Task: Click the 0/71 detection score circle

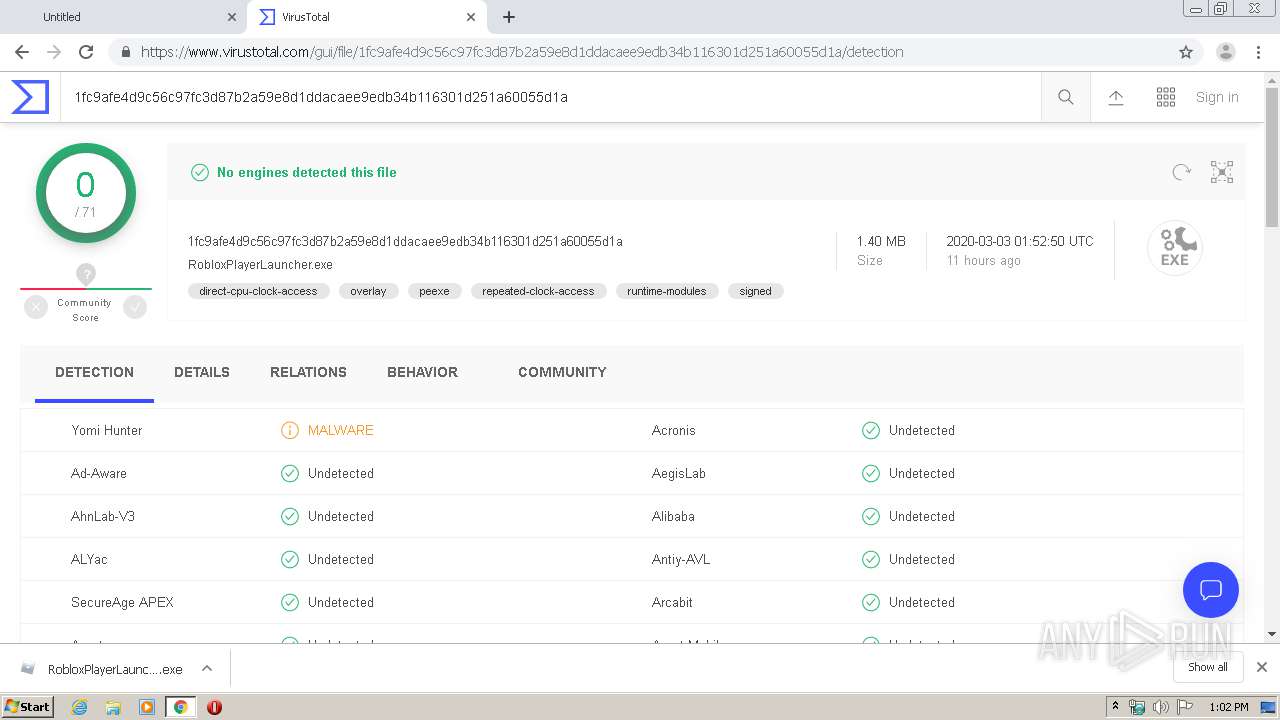Action: (x=86, y=193)
